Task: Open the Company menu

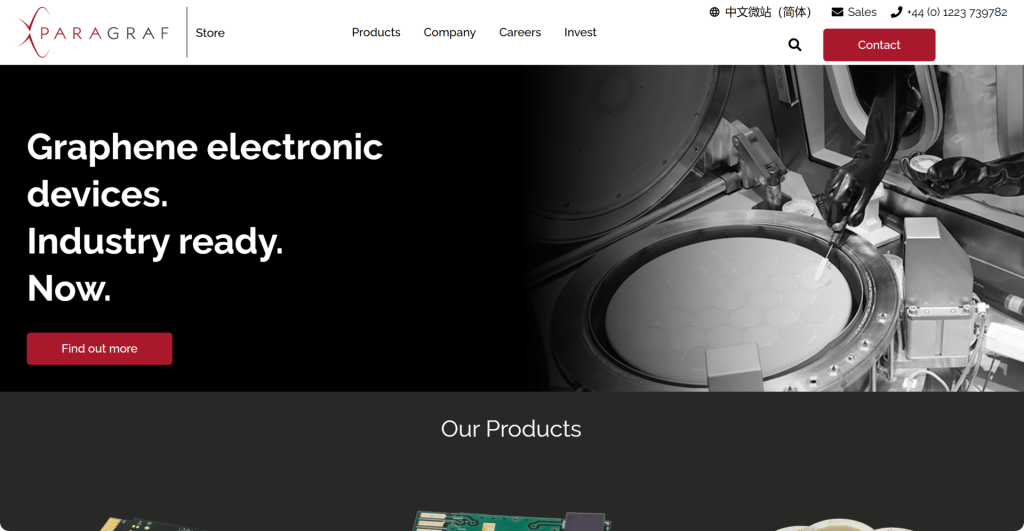Action: tap(449, 33)
